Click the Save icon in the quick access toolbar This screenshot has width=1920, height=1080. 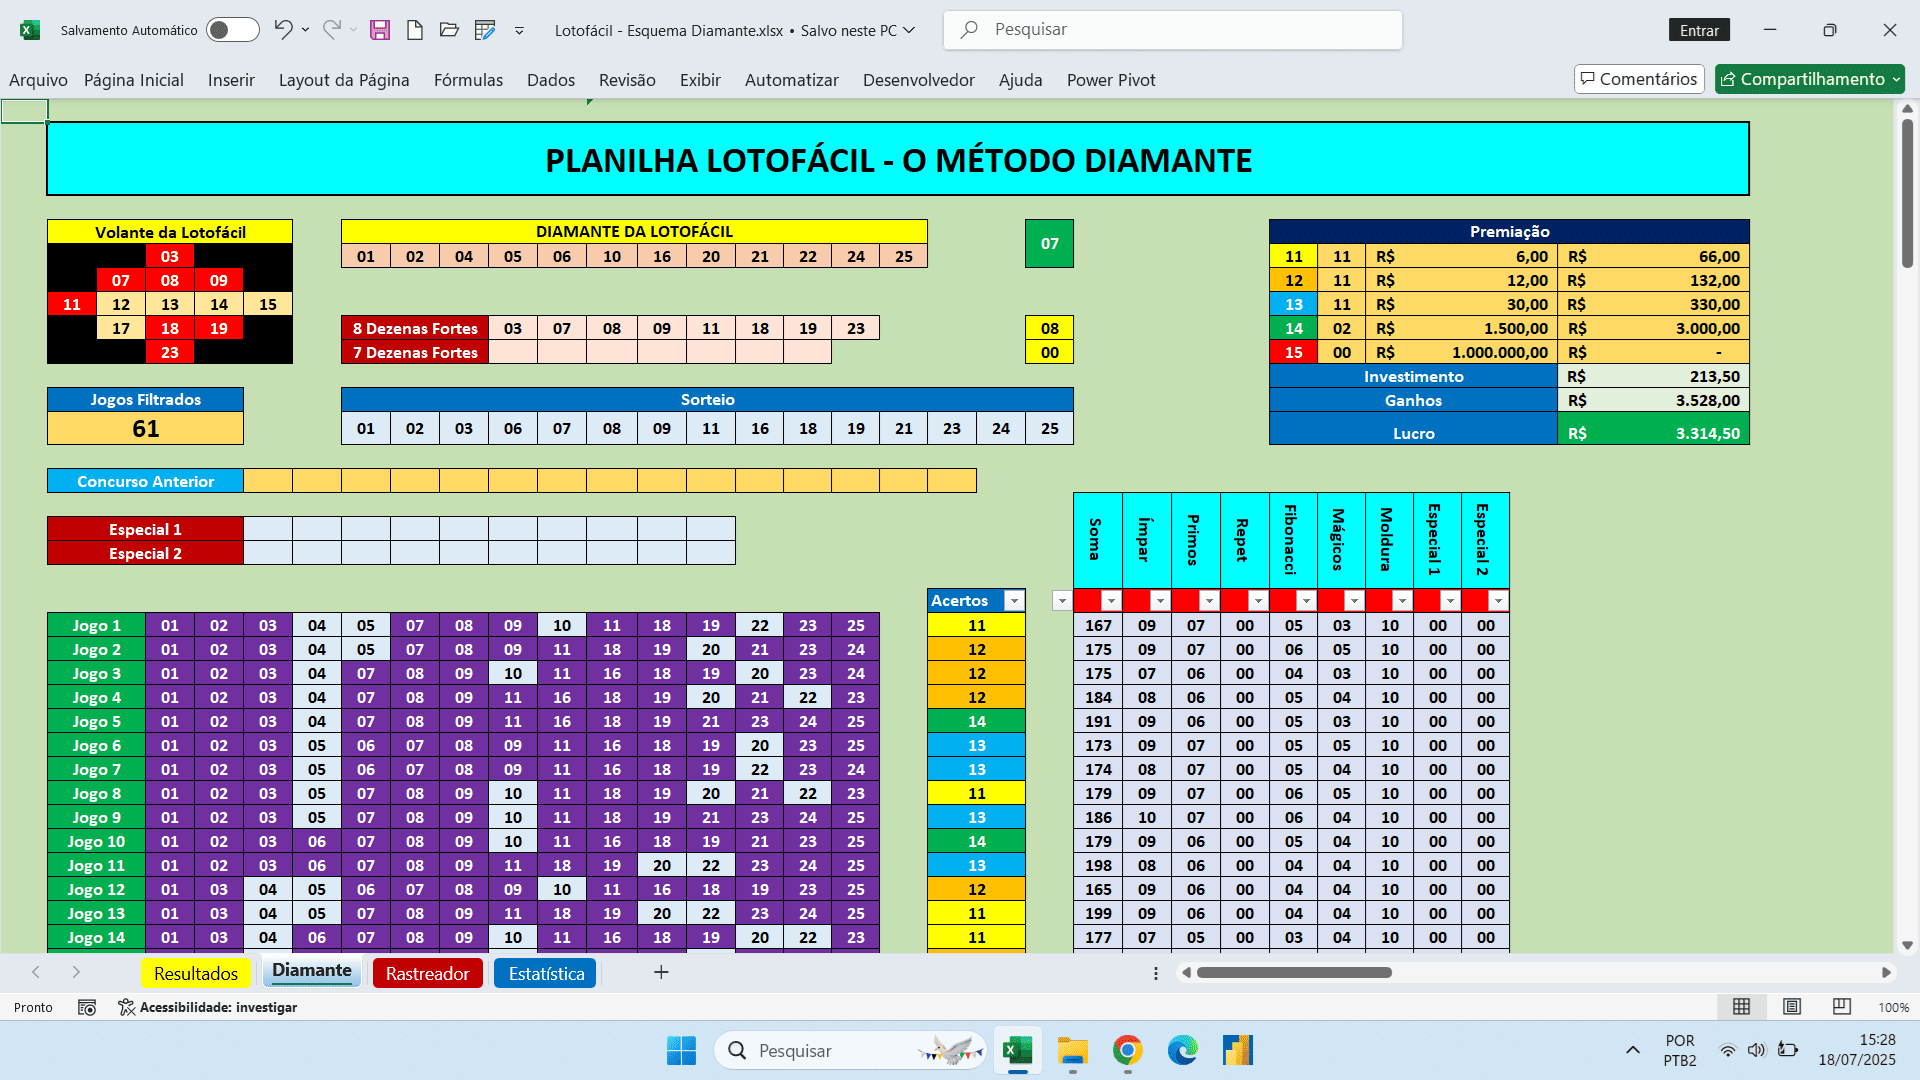380,30
